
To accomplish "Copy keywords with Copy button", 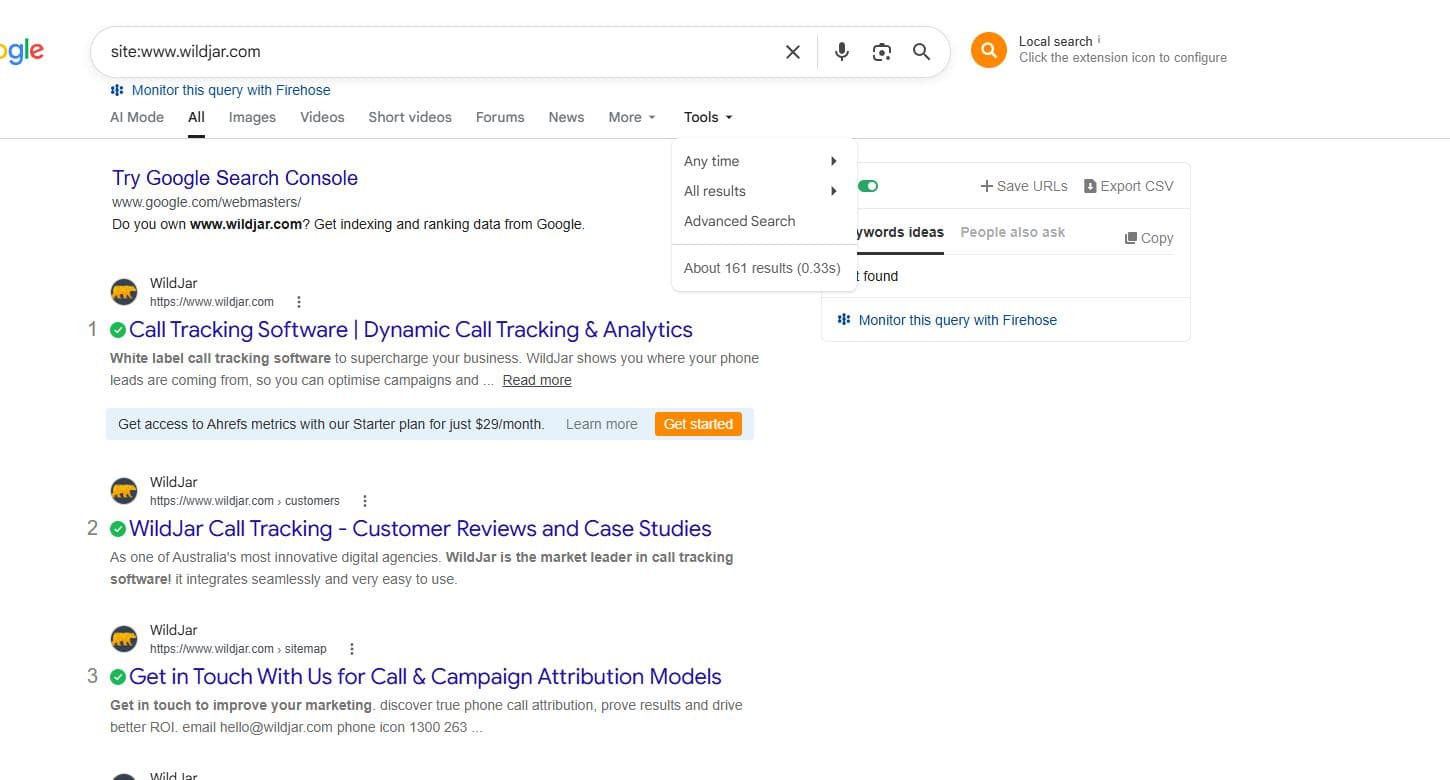I will click(1149, 238).
